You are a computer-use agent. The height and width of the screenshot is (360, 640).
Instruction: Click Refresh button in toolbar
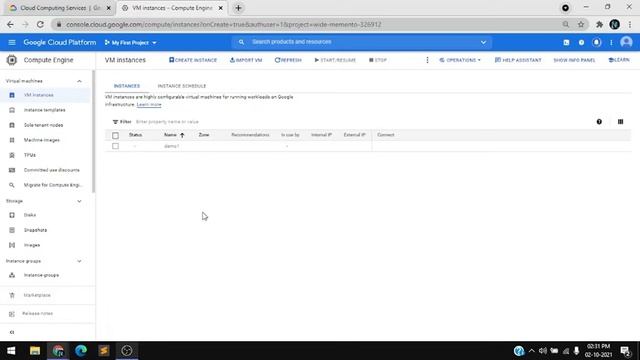pos(288,60)
